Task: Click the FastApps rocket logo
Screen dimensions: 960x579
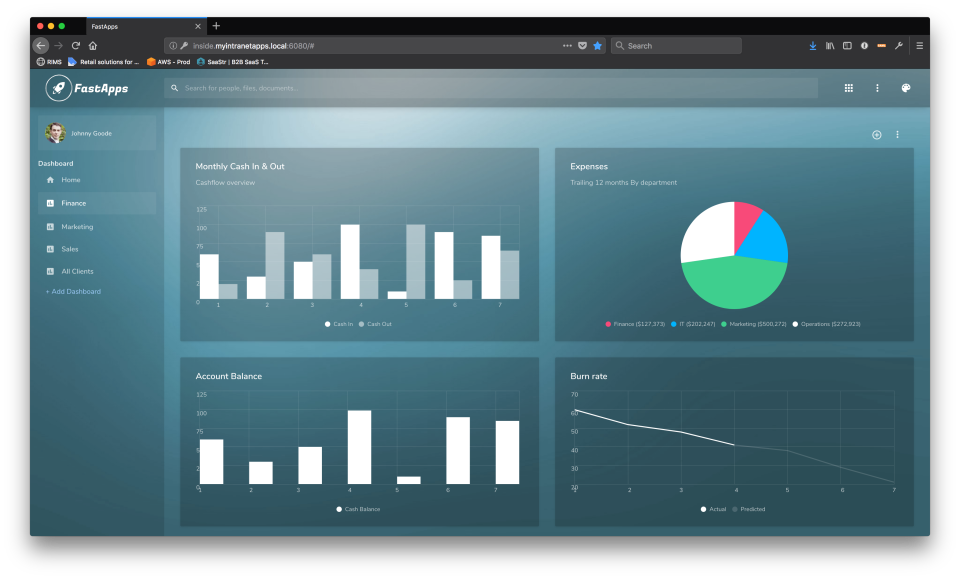Action: click(59, 88)
